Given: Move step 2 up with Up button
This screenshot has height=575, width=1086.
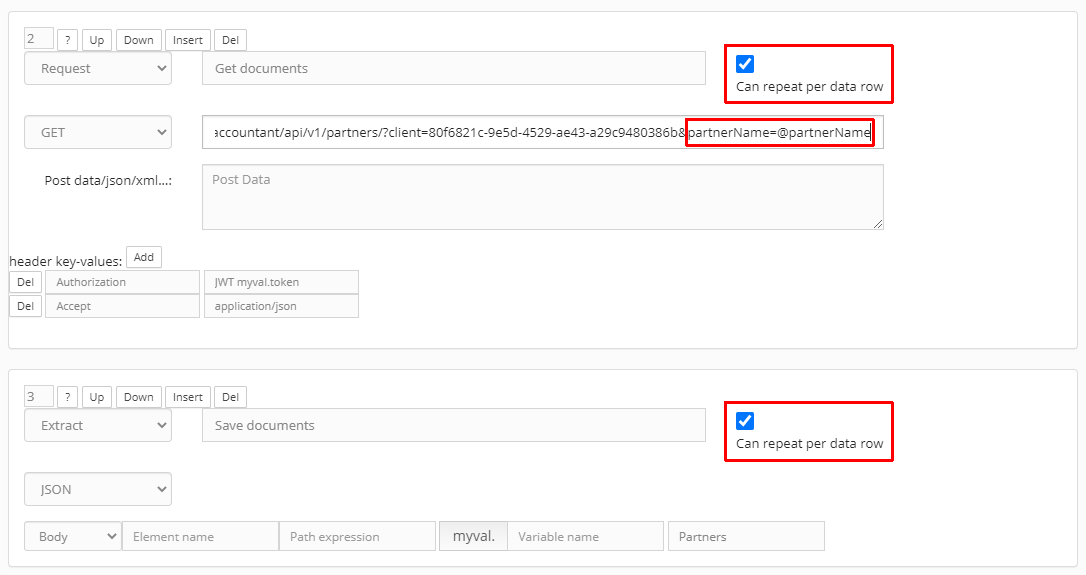Looking at the screenshot, I should (96, 40).
